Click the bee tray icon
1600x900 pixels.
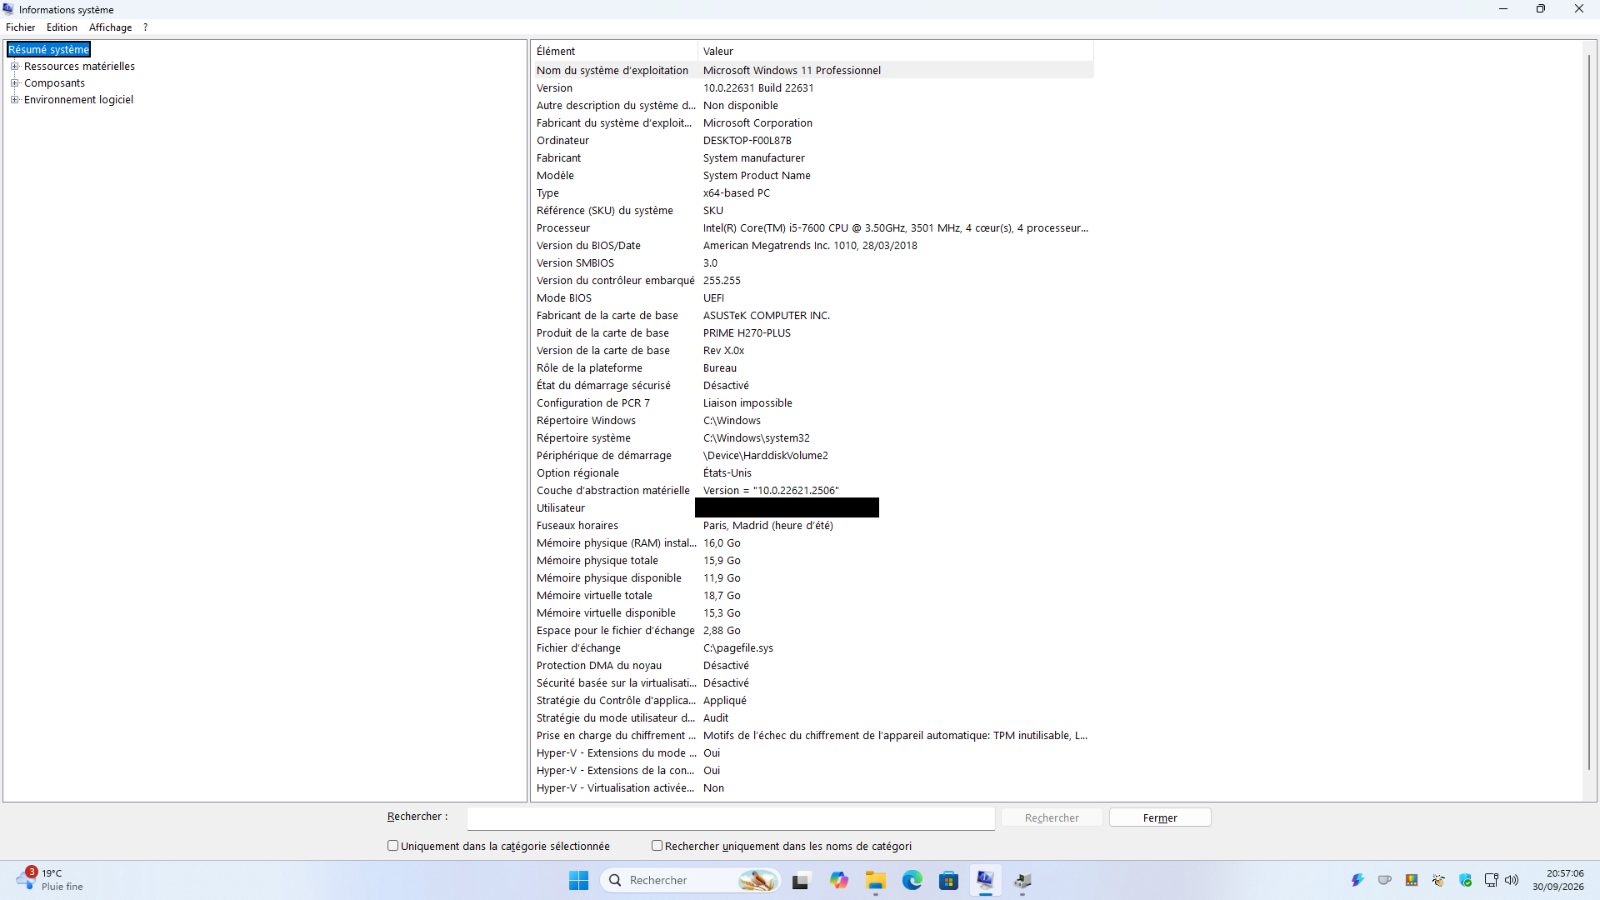coord(1438,880)
